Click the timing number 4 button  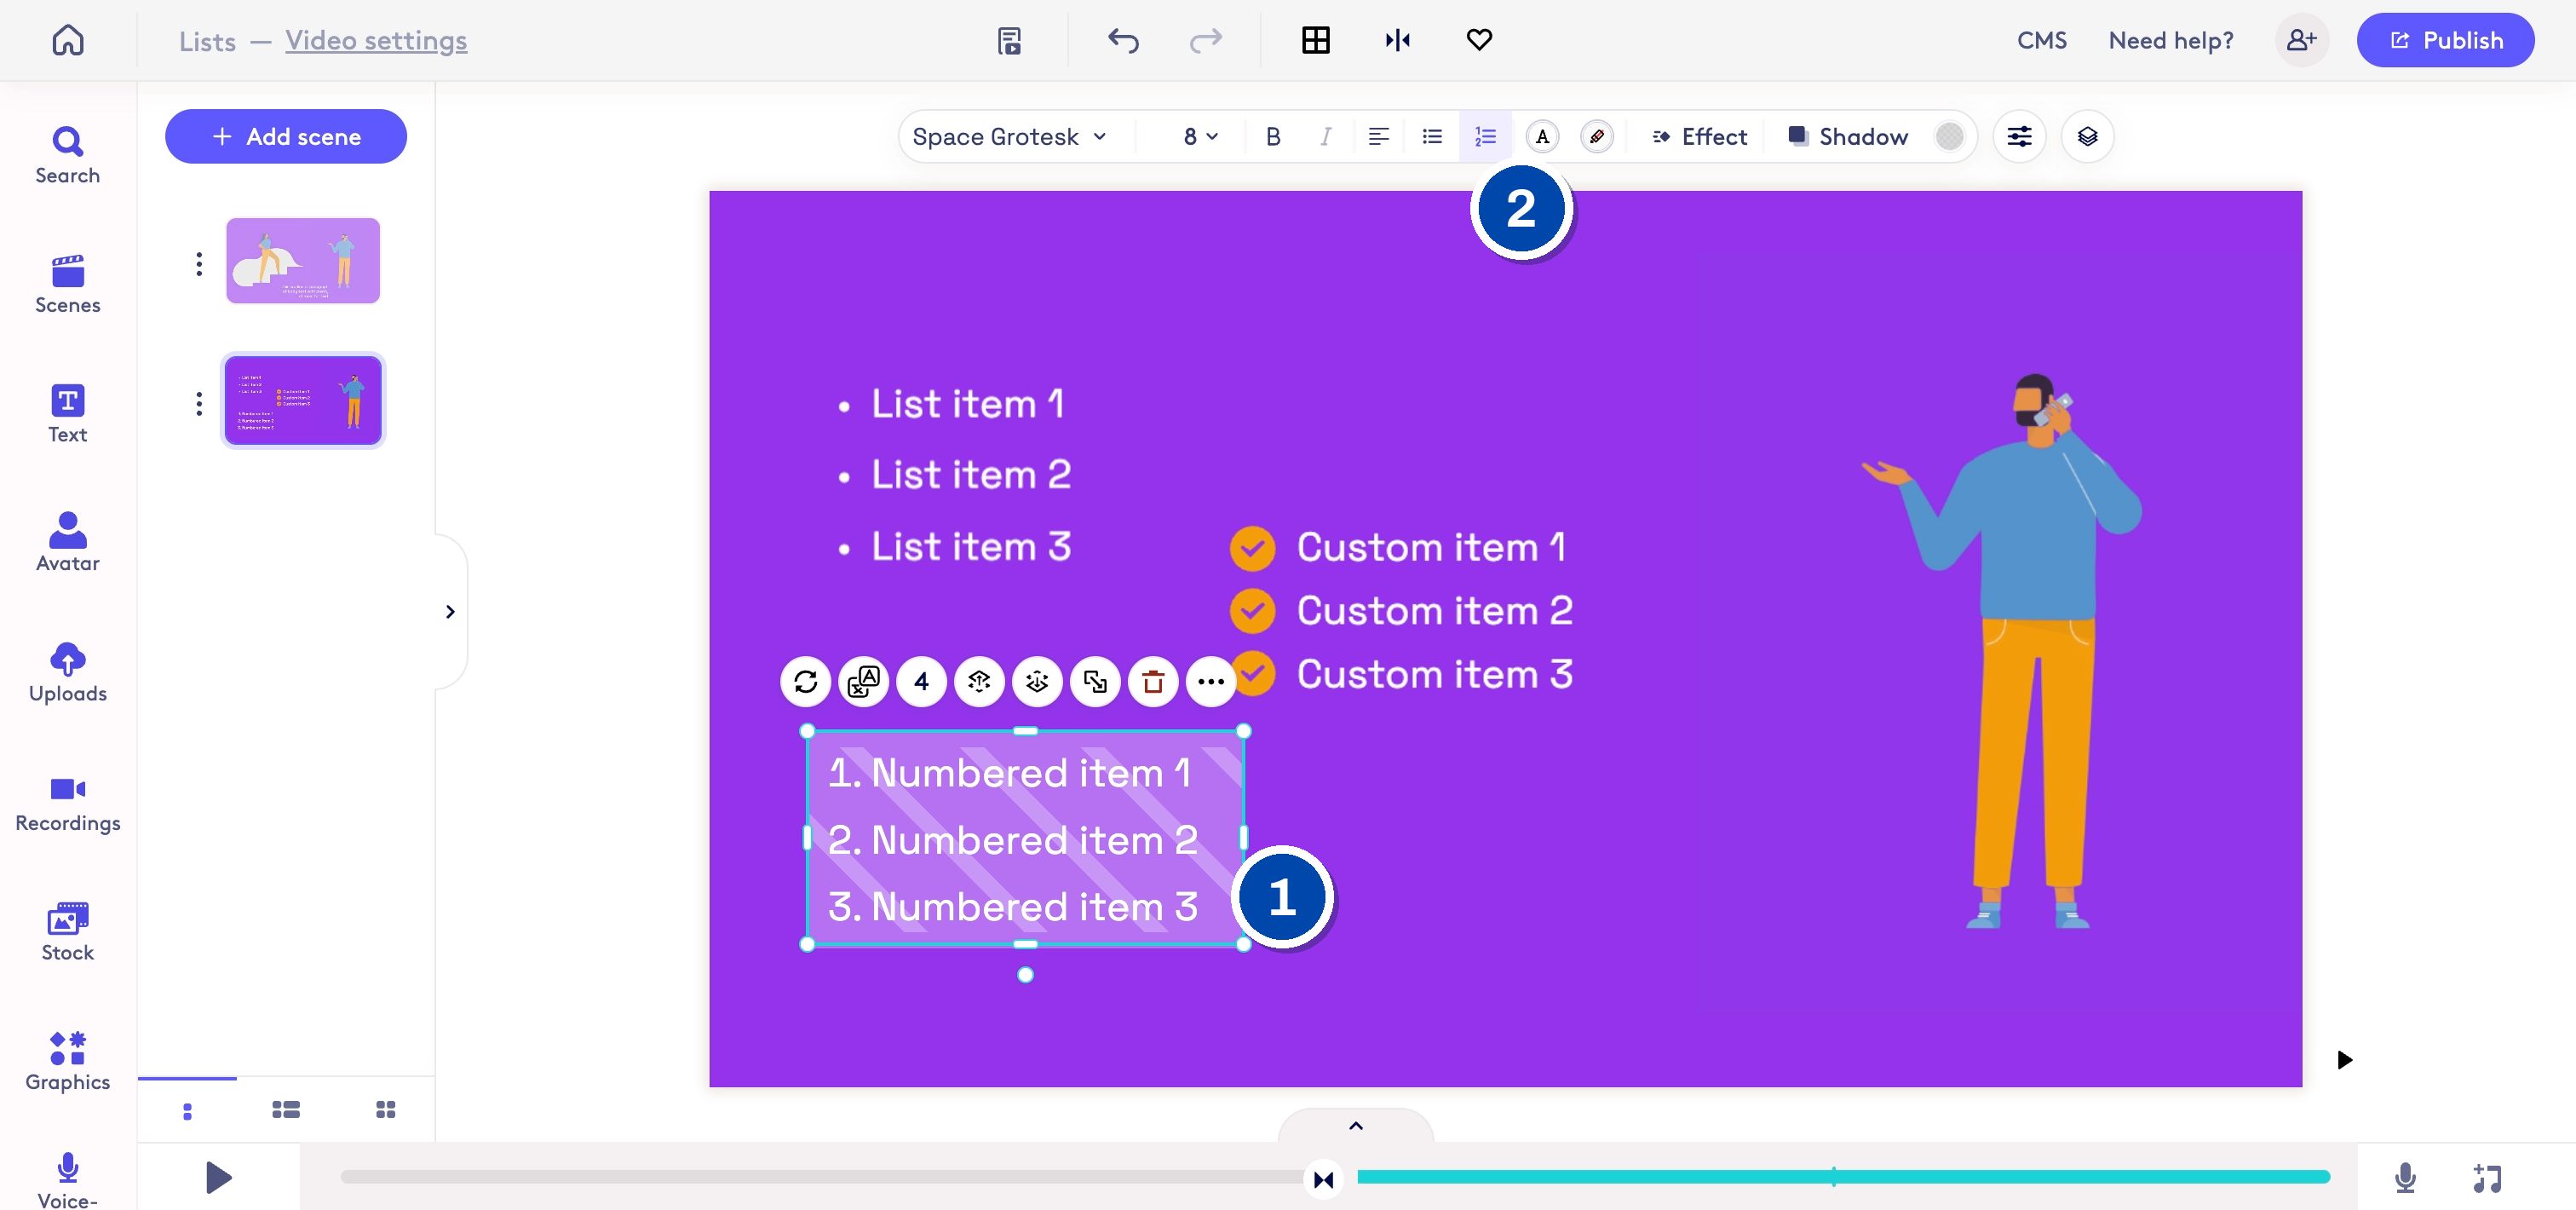[x=922, y=682]
